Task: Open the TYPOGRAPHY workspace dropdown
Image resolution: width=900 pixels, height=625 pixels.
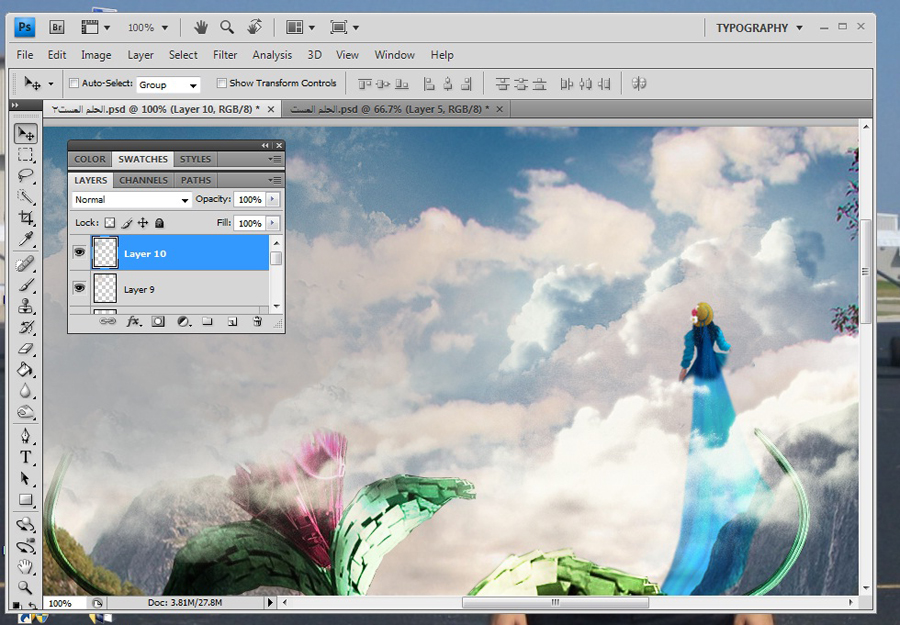Action: [x=759, y=28]
